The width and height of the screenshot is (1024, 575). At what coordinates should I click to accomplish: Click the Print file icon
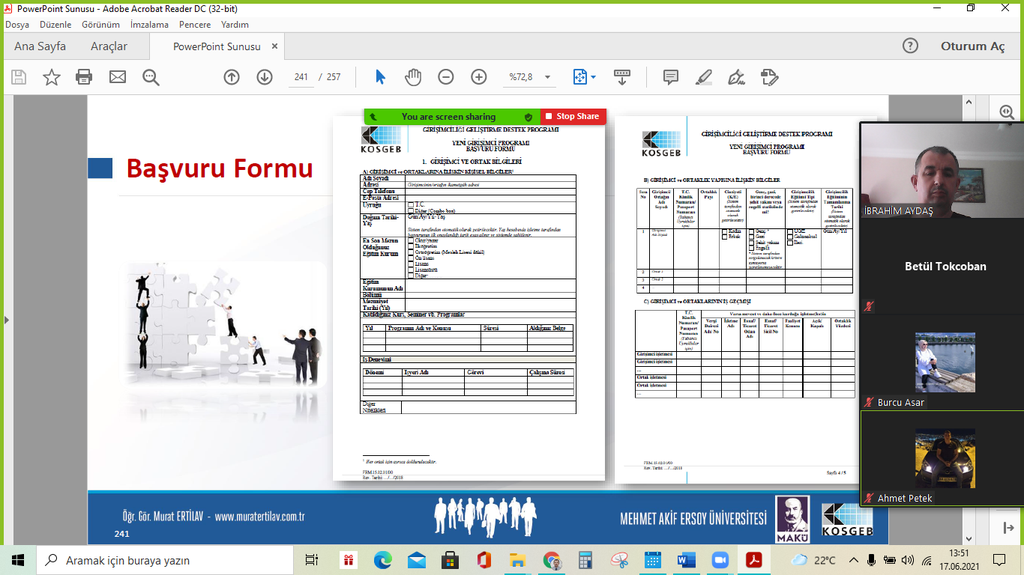[84, 77]
